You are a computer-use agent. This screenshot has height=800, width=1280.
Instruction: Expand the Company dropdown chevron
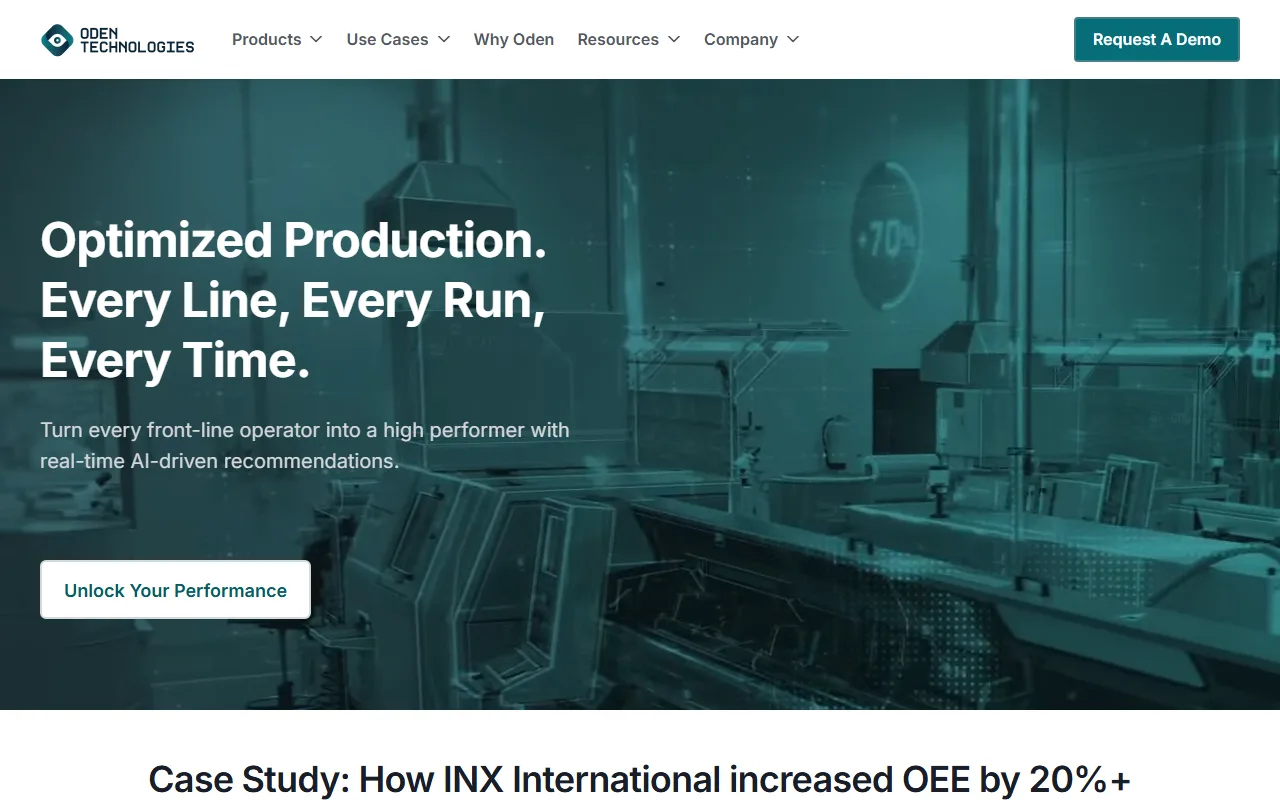793,40
